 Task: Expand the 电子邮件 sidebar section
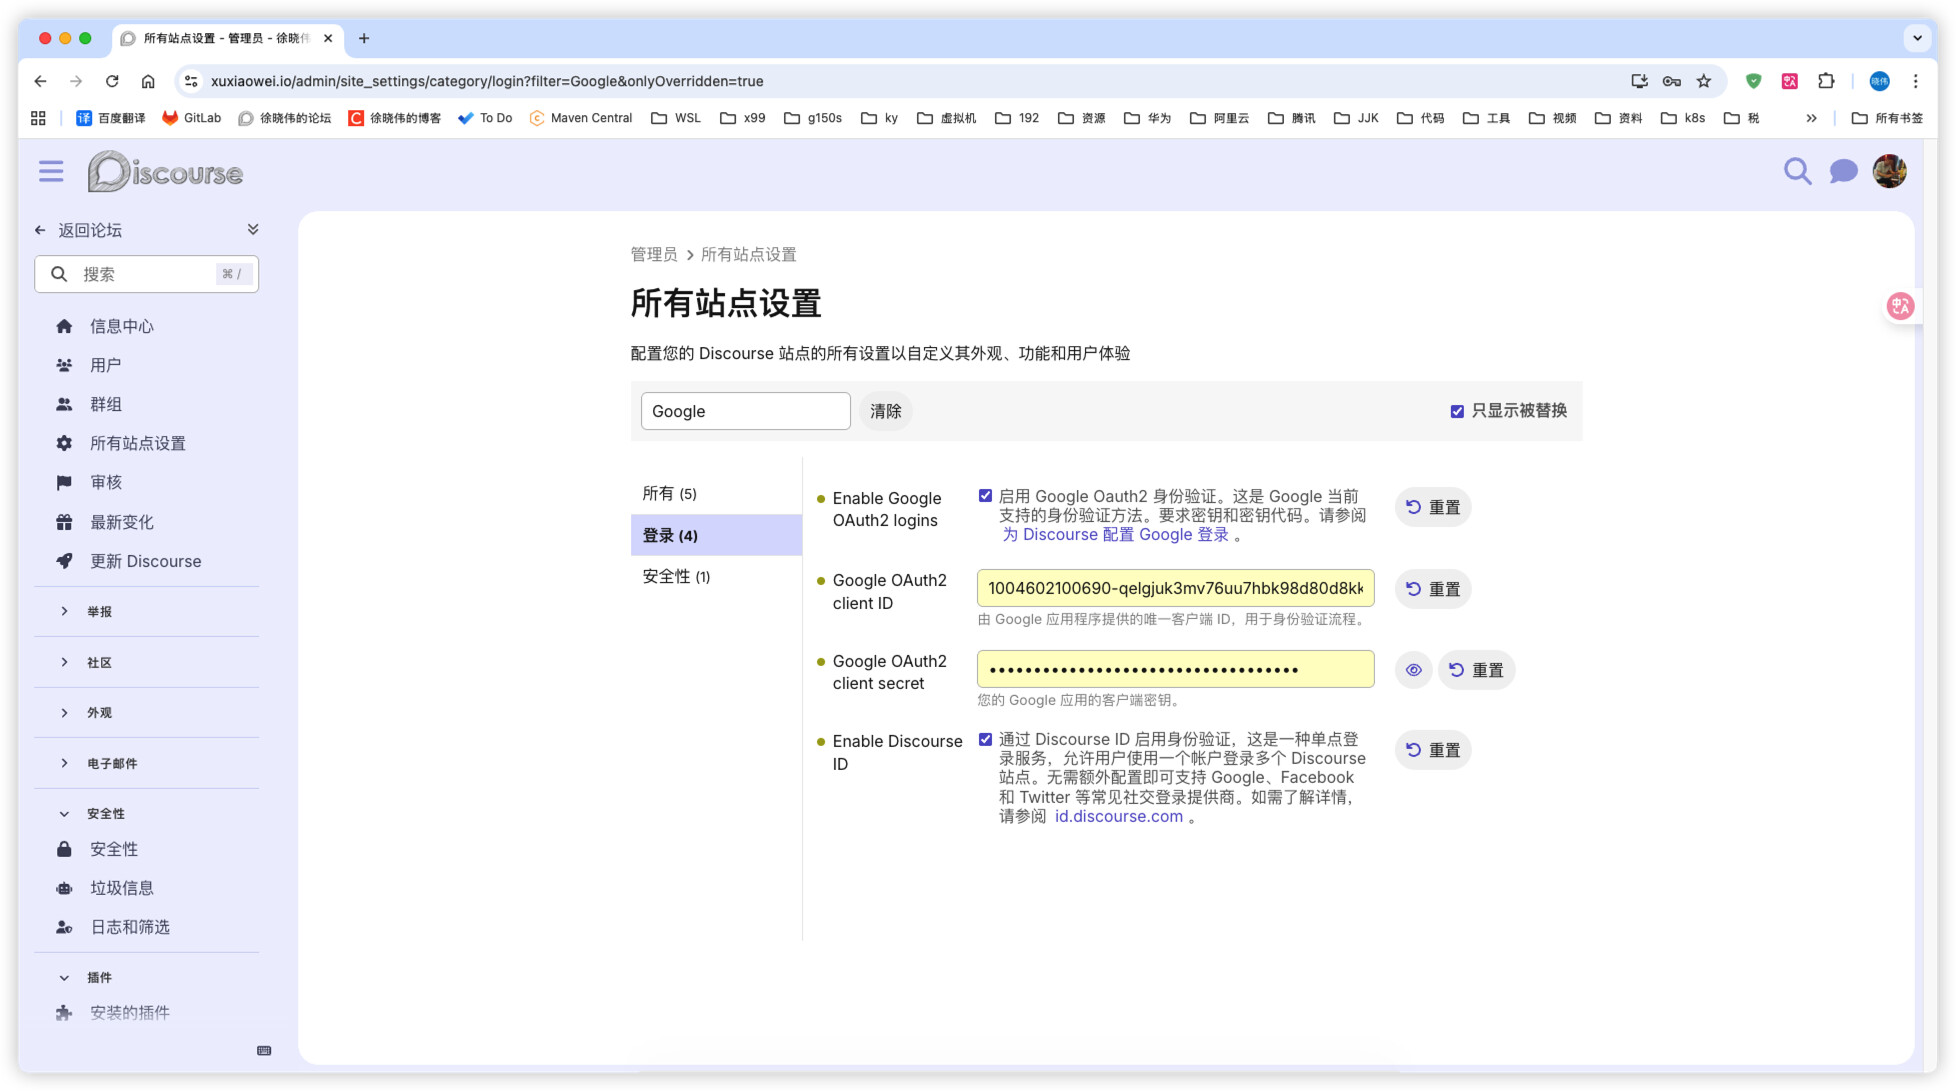(x=111, y=763)
